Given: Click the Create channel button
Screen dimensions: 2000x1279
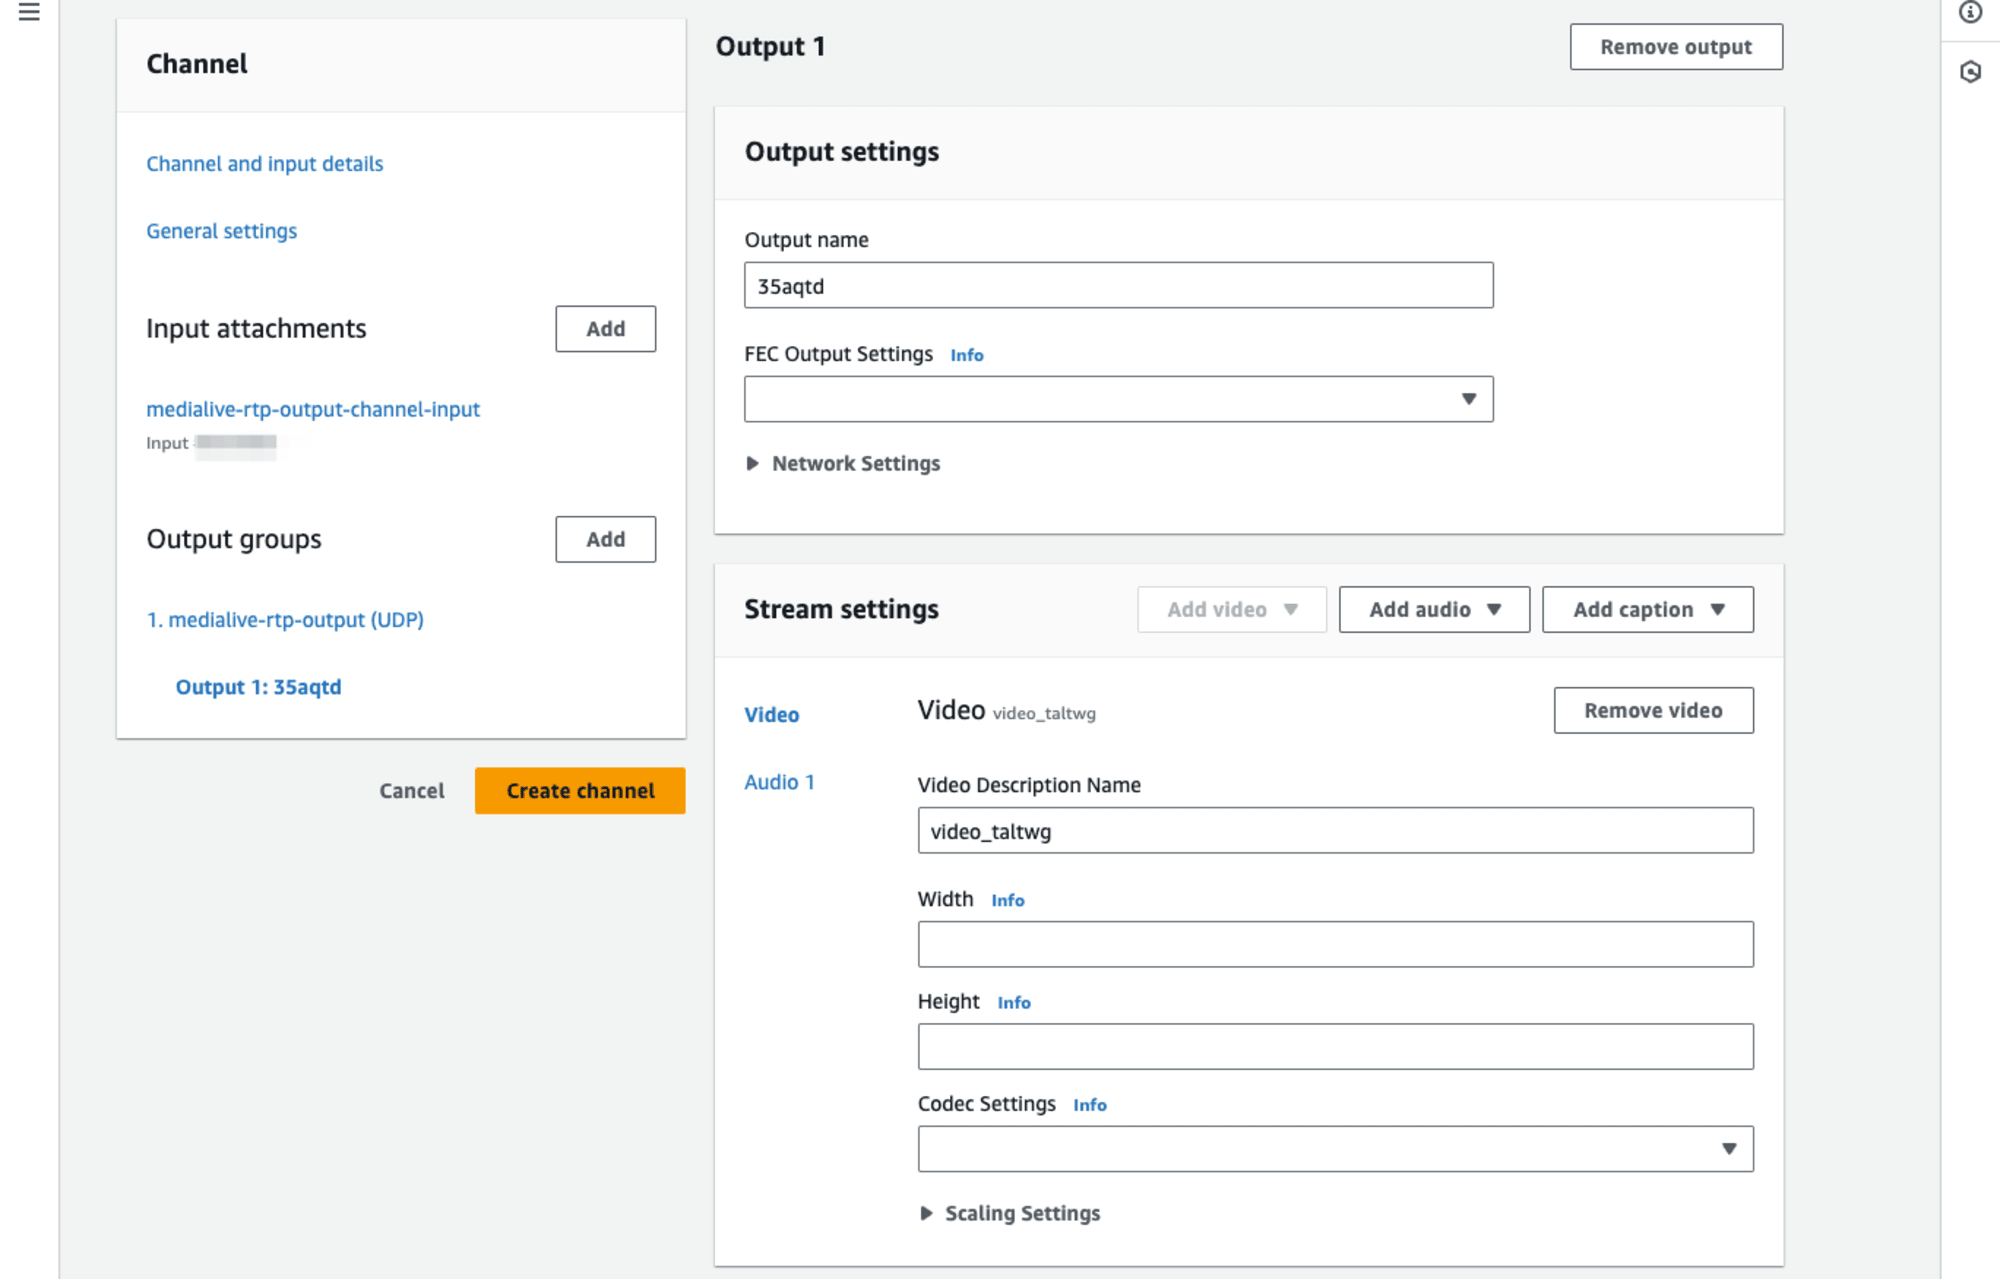Looking at the screenshot, I should coord(580,791).
